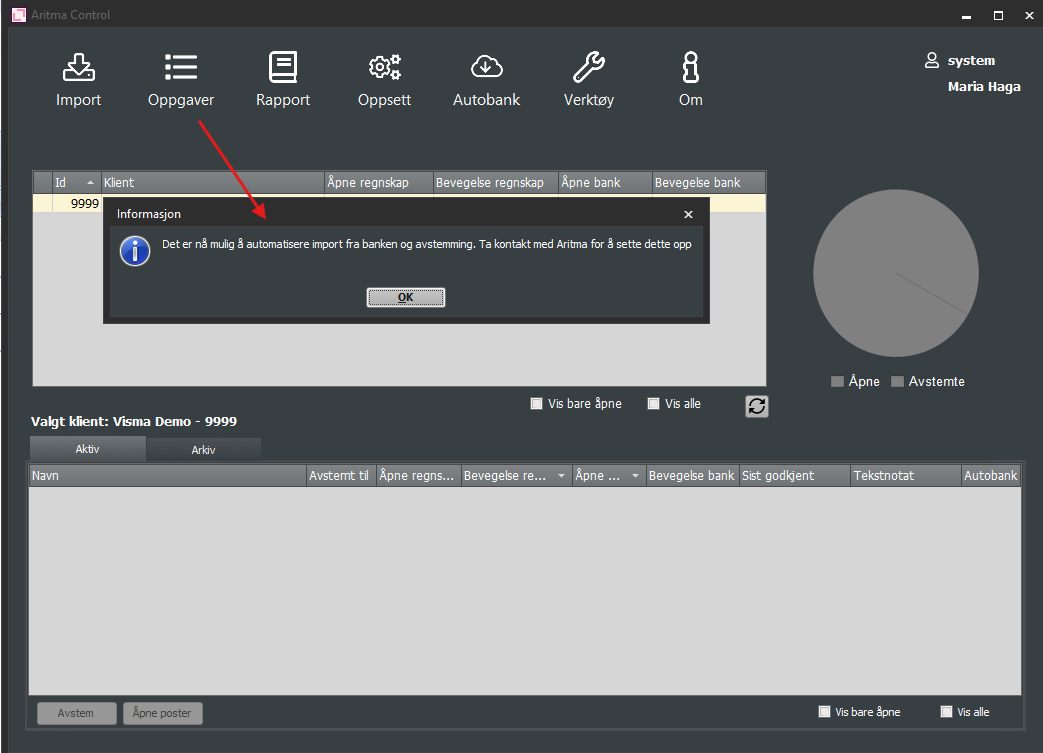Image resolution: width=1043 pixels, height=753 pixels.
Task: Expand Bevegelse regnskap column dropdown arrow
Action: (562, 476)
